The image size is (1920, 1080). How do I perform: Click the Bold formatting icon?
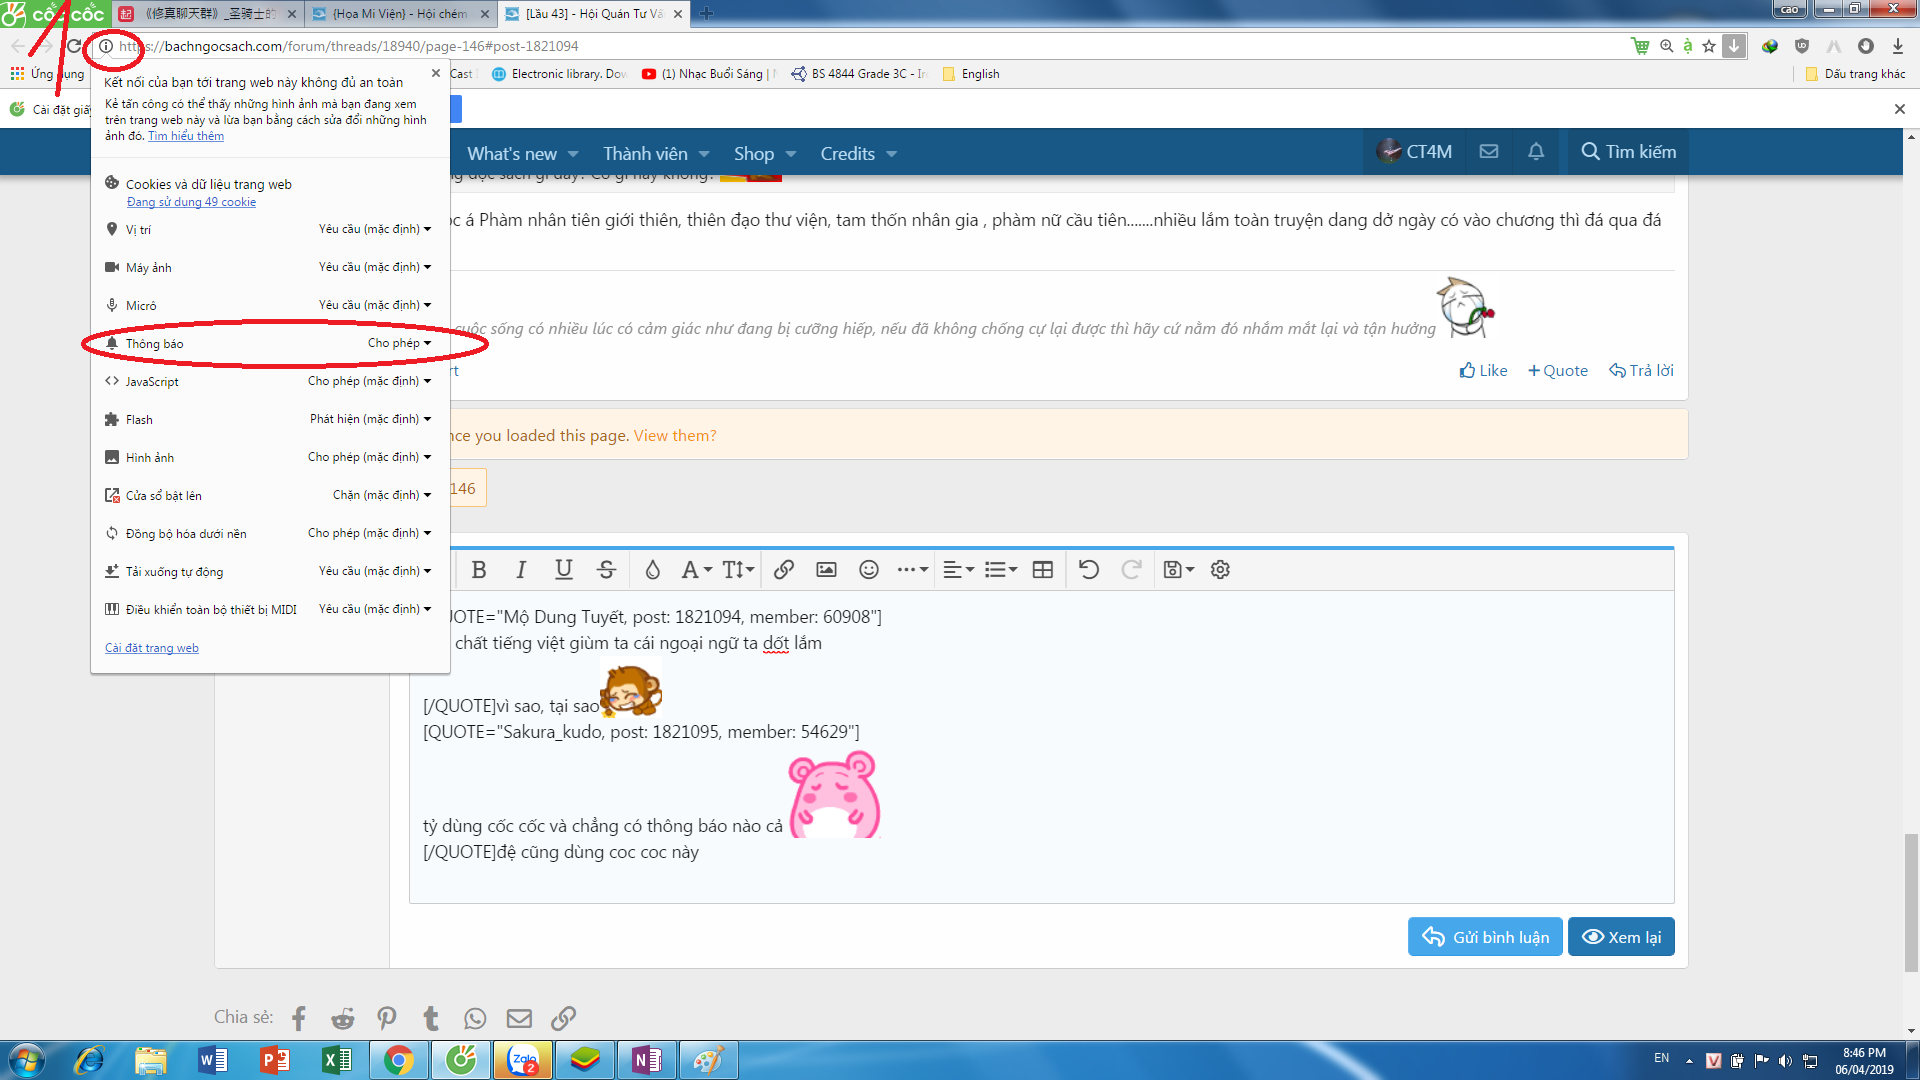(x=479, y=570)
